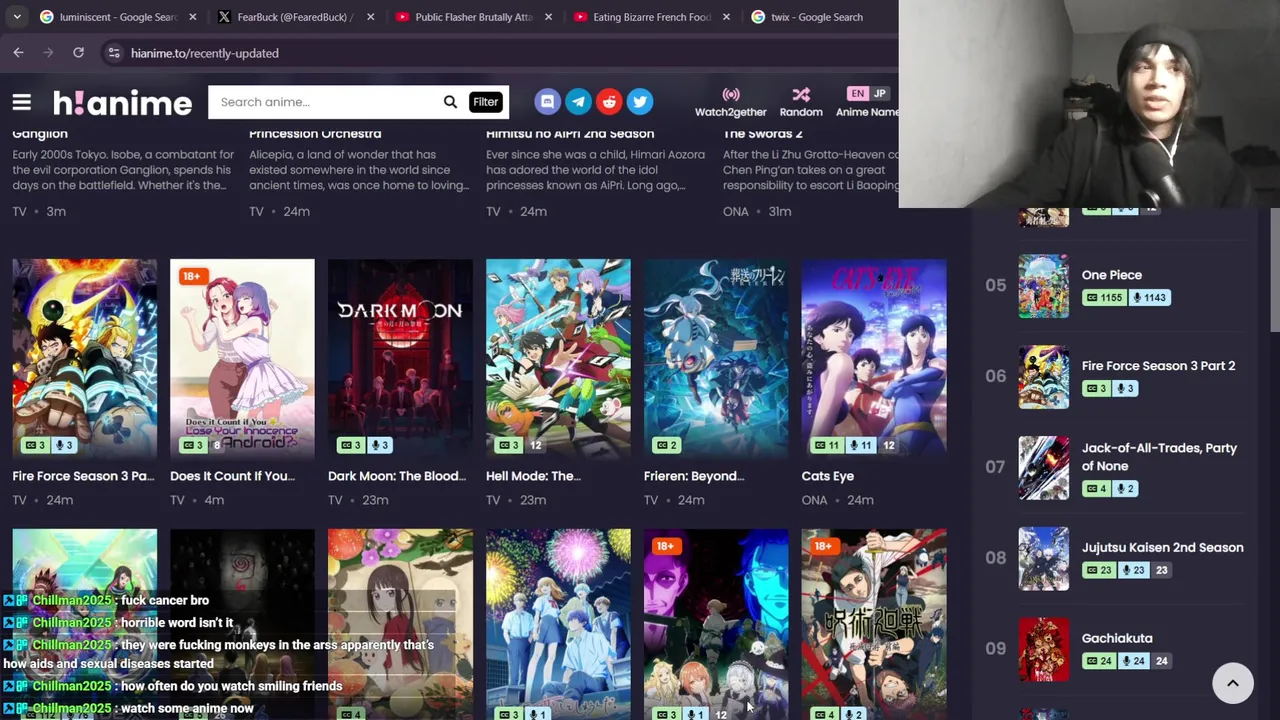This screenshot has width=1280, height=720.
Task: Open Cats Eye poster thumbnail
Action: point(874,358)
